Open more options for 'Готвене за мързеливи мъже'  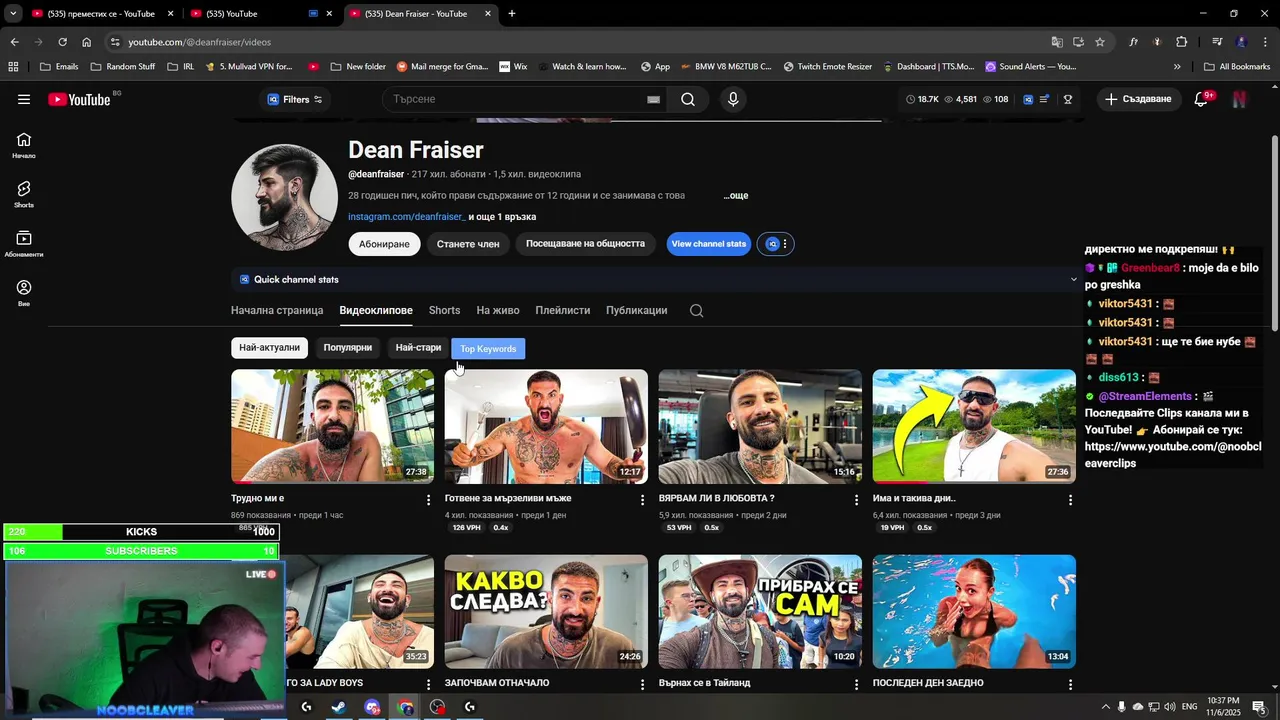point(643,499)
